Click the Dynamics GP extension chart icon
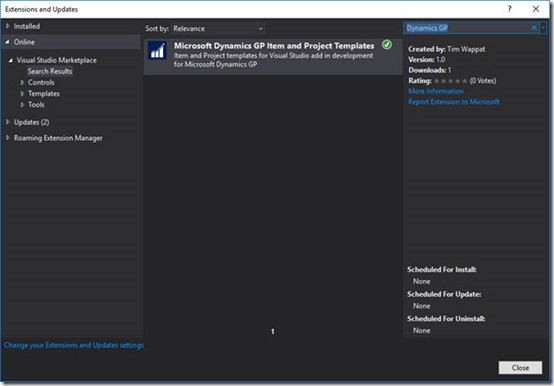The image size is (554, 386). tap(157, 51)
